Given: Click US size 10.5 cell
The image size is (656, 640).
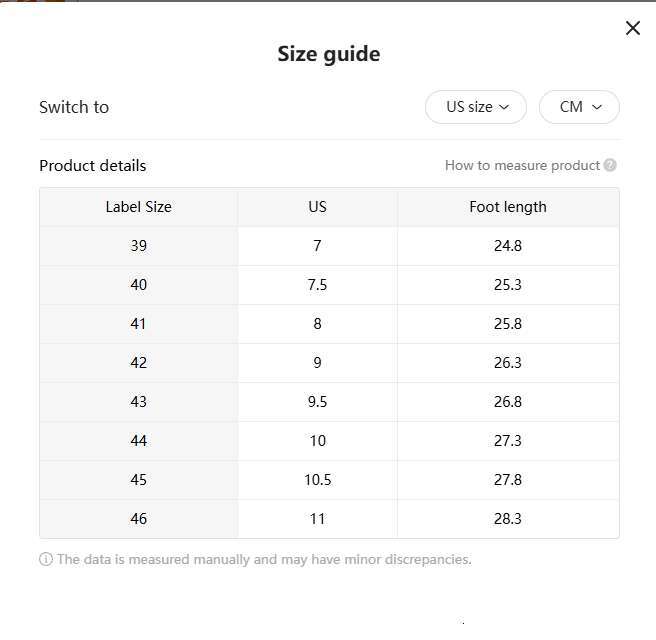Looking at the screenshot, I should coord(317,480).
